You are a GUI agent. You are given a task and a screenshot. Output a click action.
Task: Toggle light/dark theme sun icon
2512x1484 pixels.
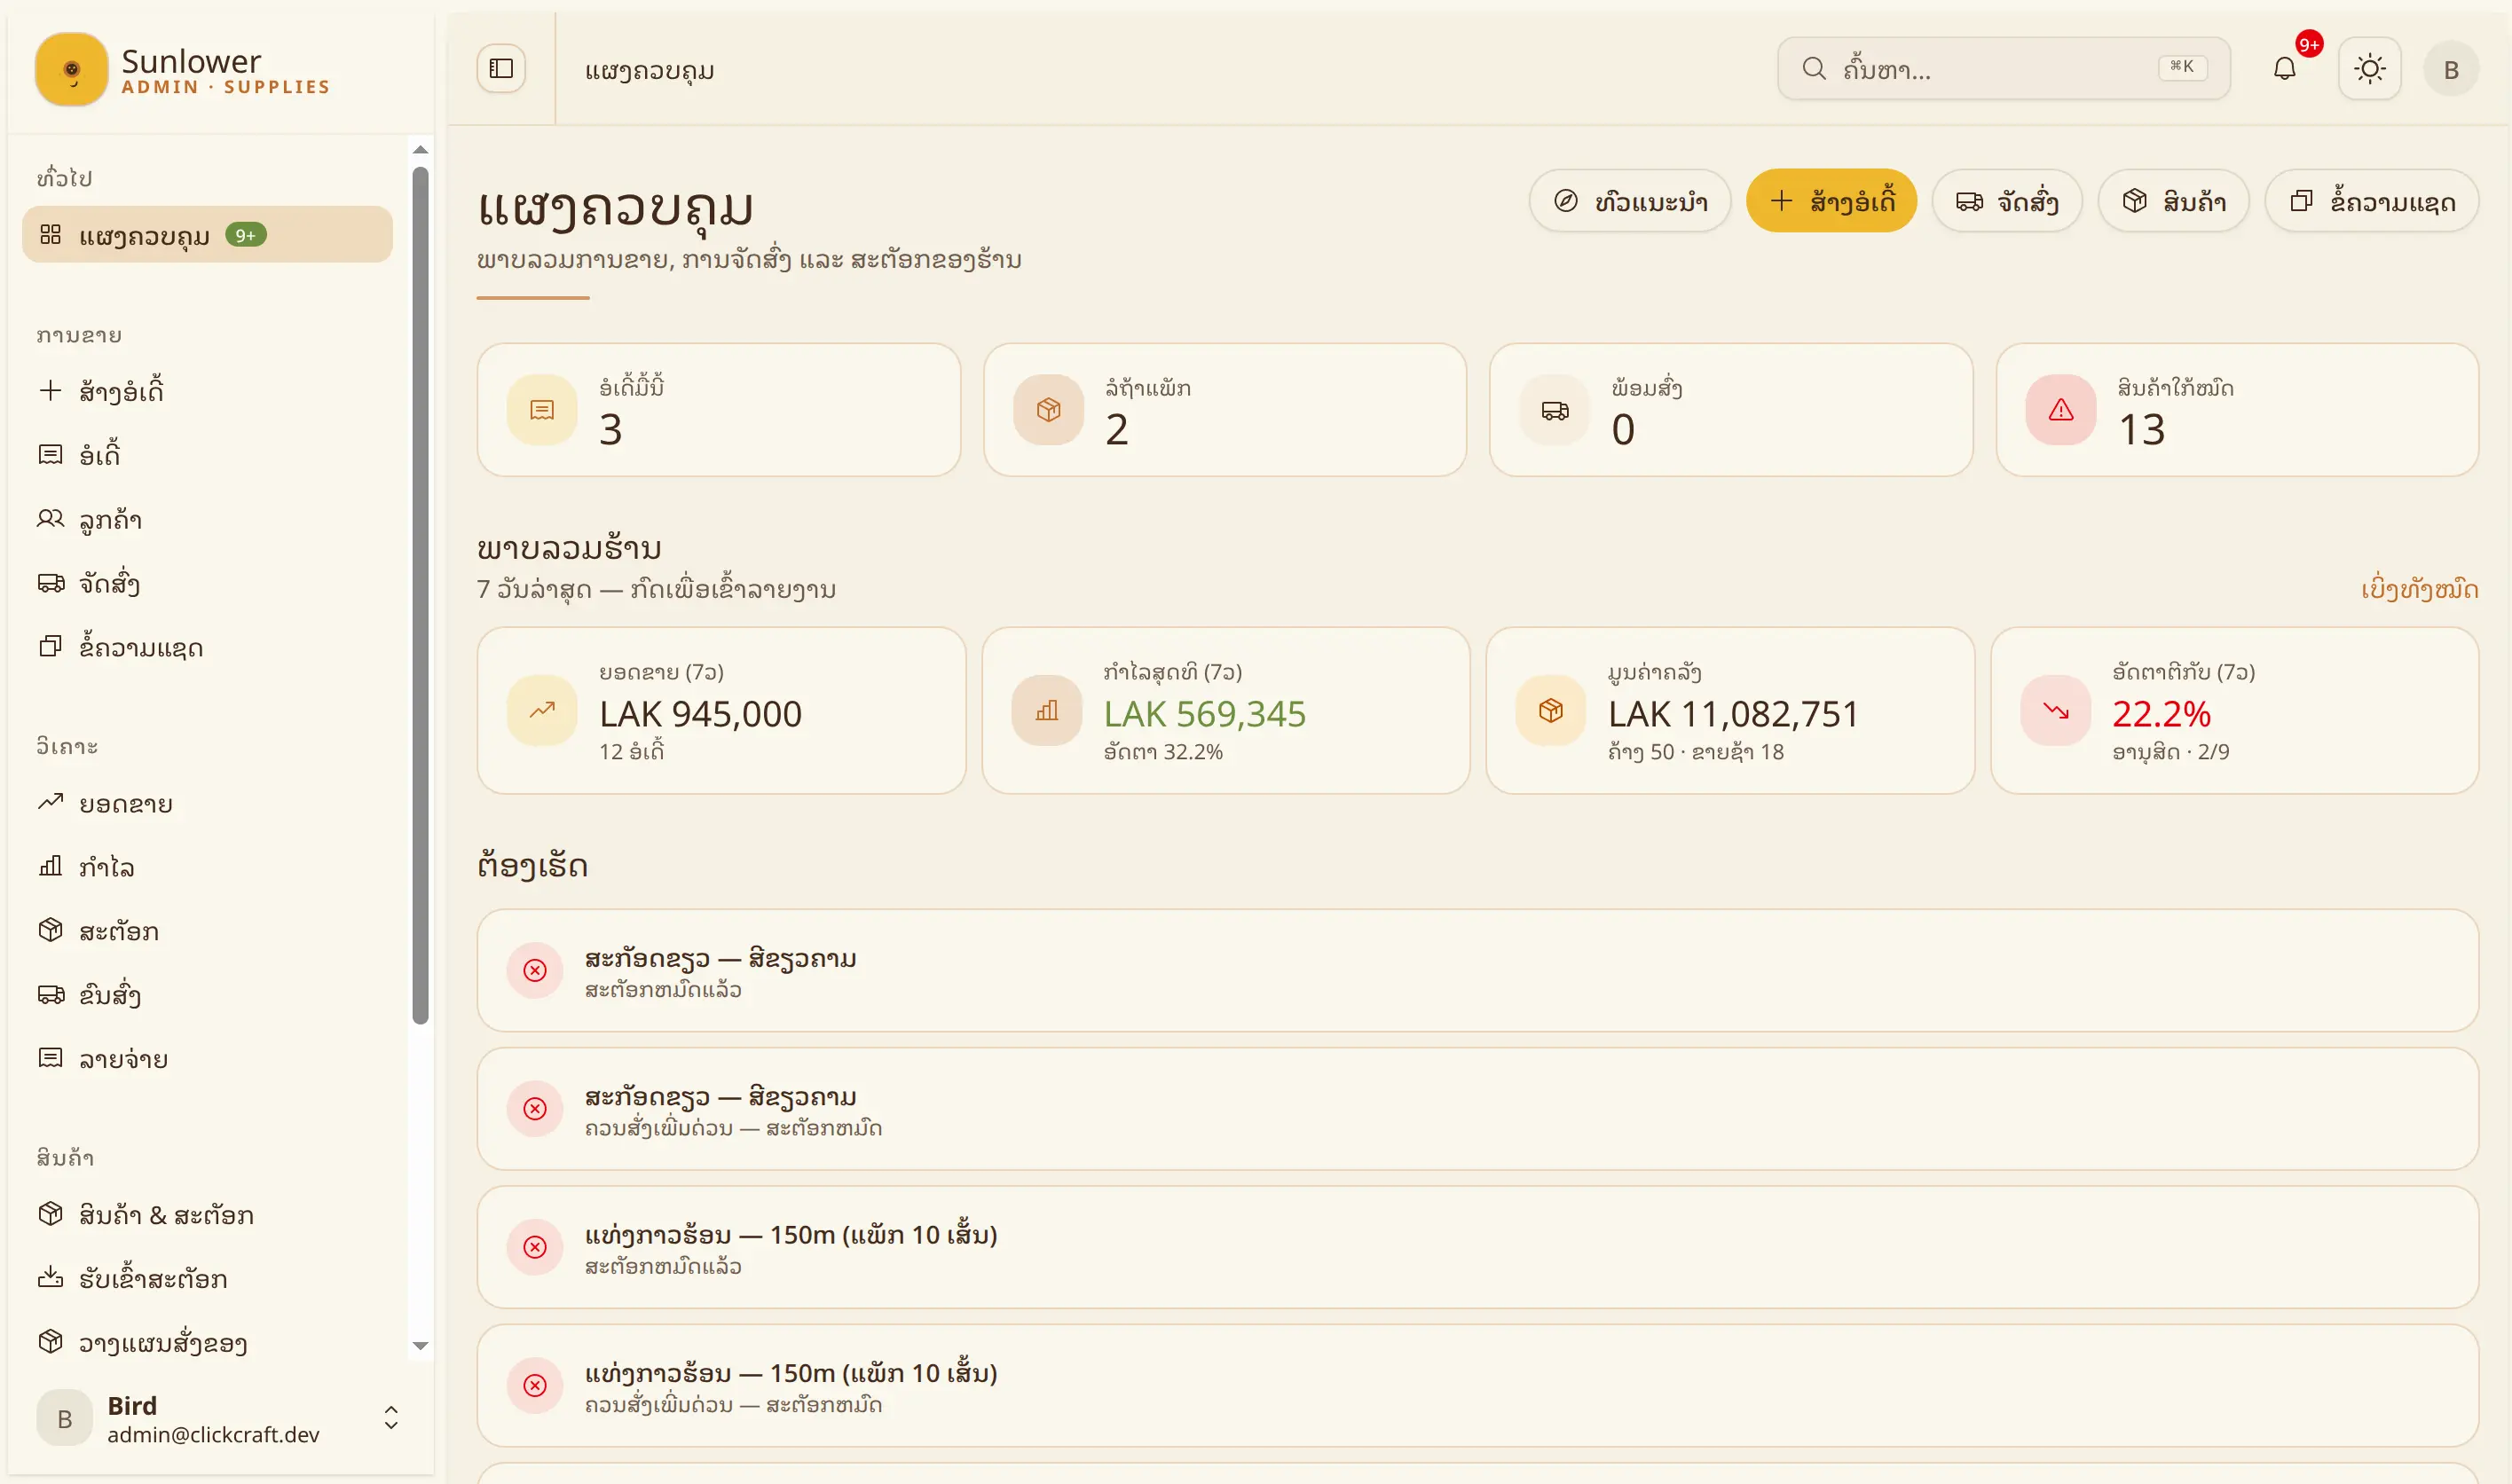coord(2370,69)
